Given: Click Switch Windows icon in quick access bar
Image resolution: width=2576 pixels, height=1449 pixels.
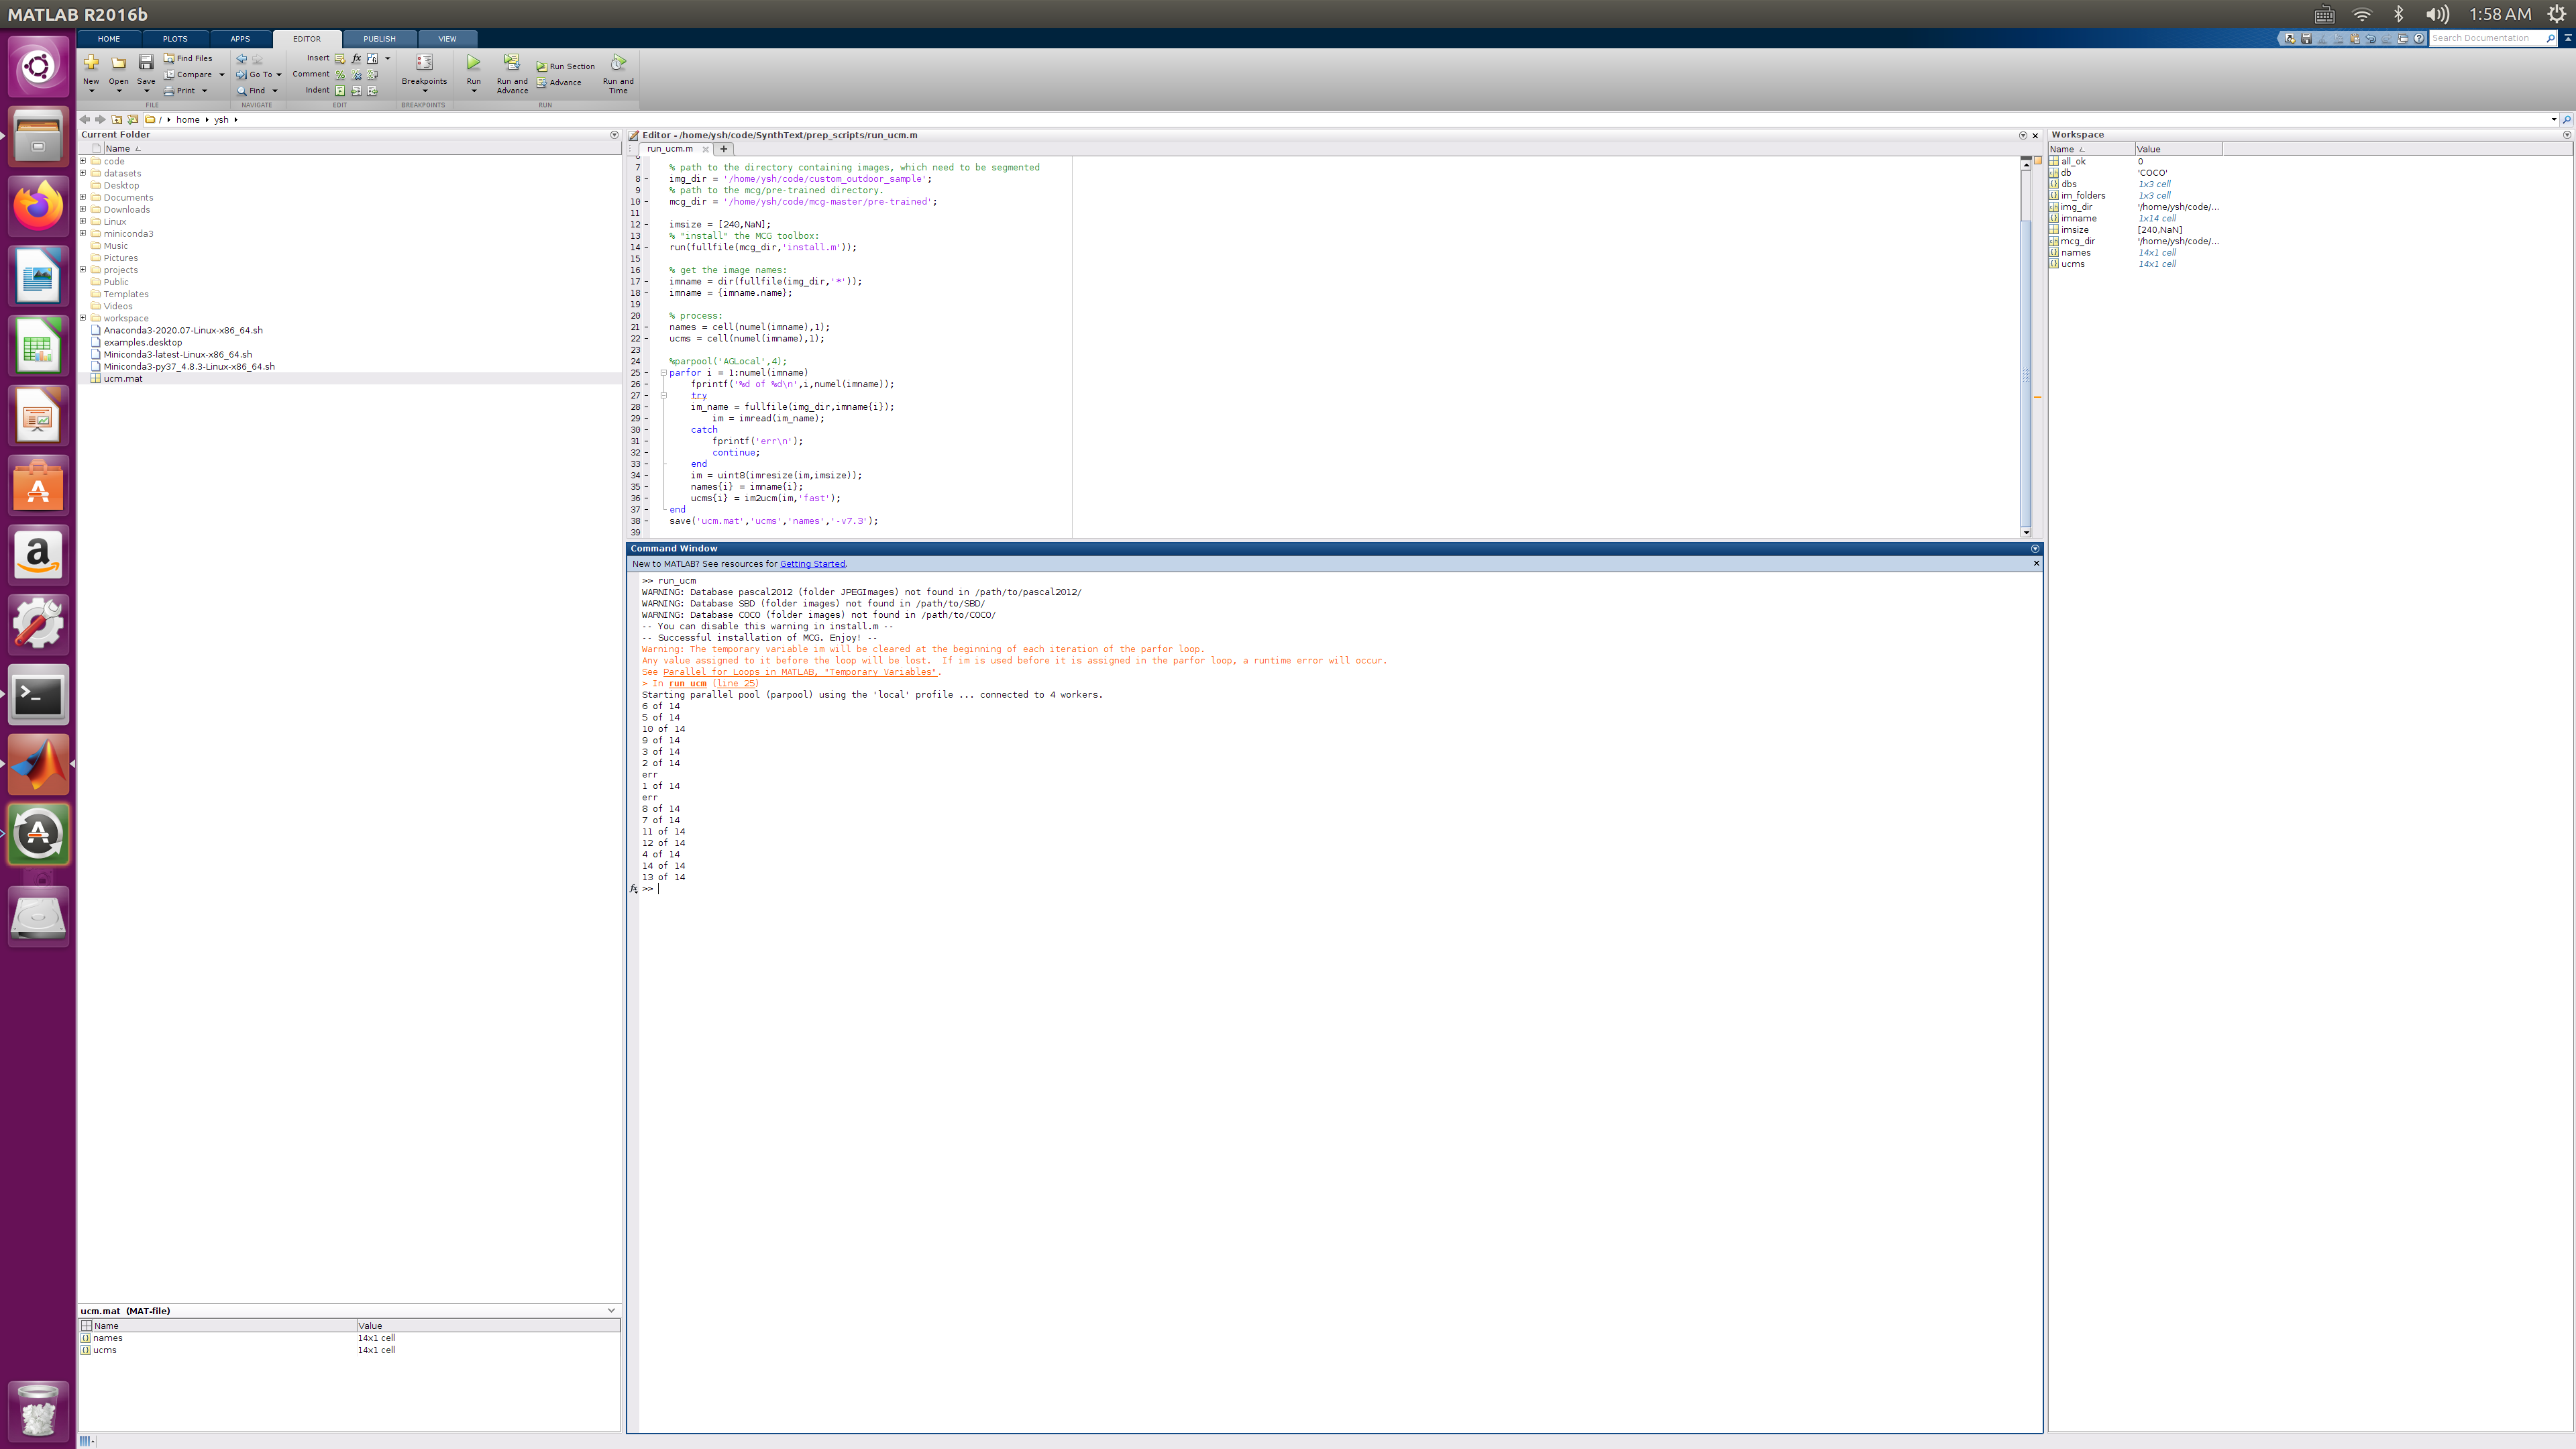Looking at the screenshot, I should coord(2403,38).
